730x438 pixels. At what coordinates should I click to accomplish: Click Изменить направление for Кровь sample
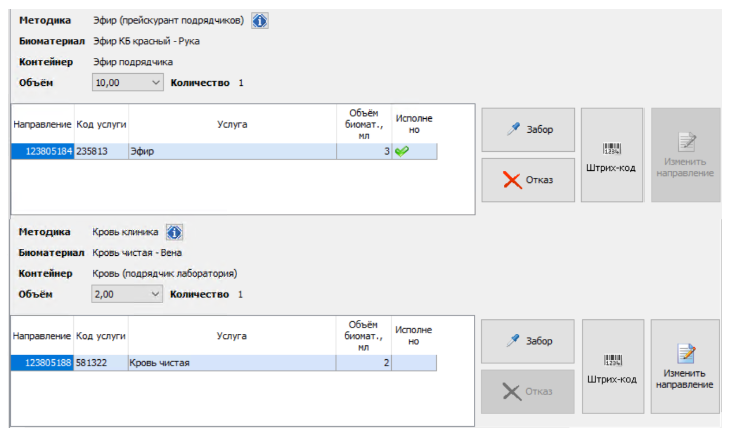pos(685,367)
